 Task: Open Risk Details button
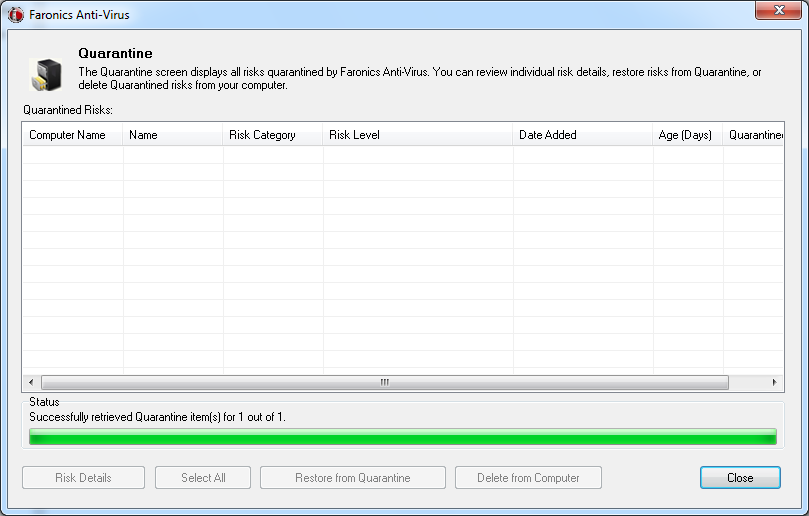click(x=84, y=478)
